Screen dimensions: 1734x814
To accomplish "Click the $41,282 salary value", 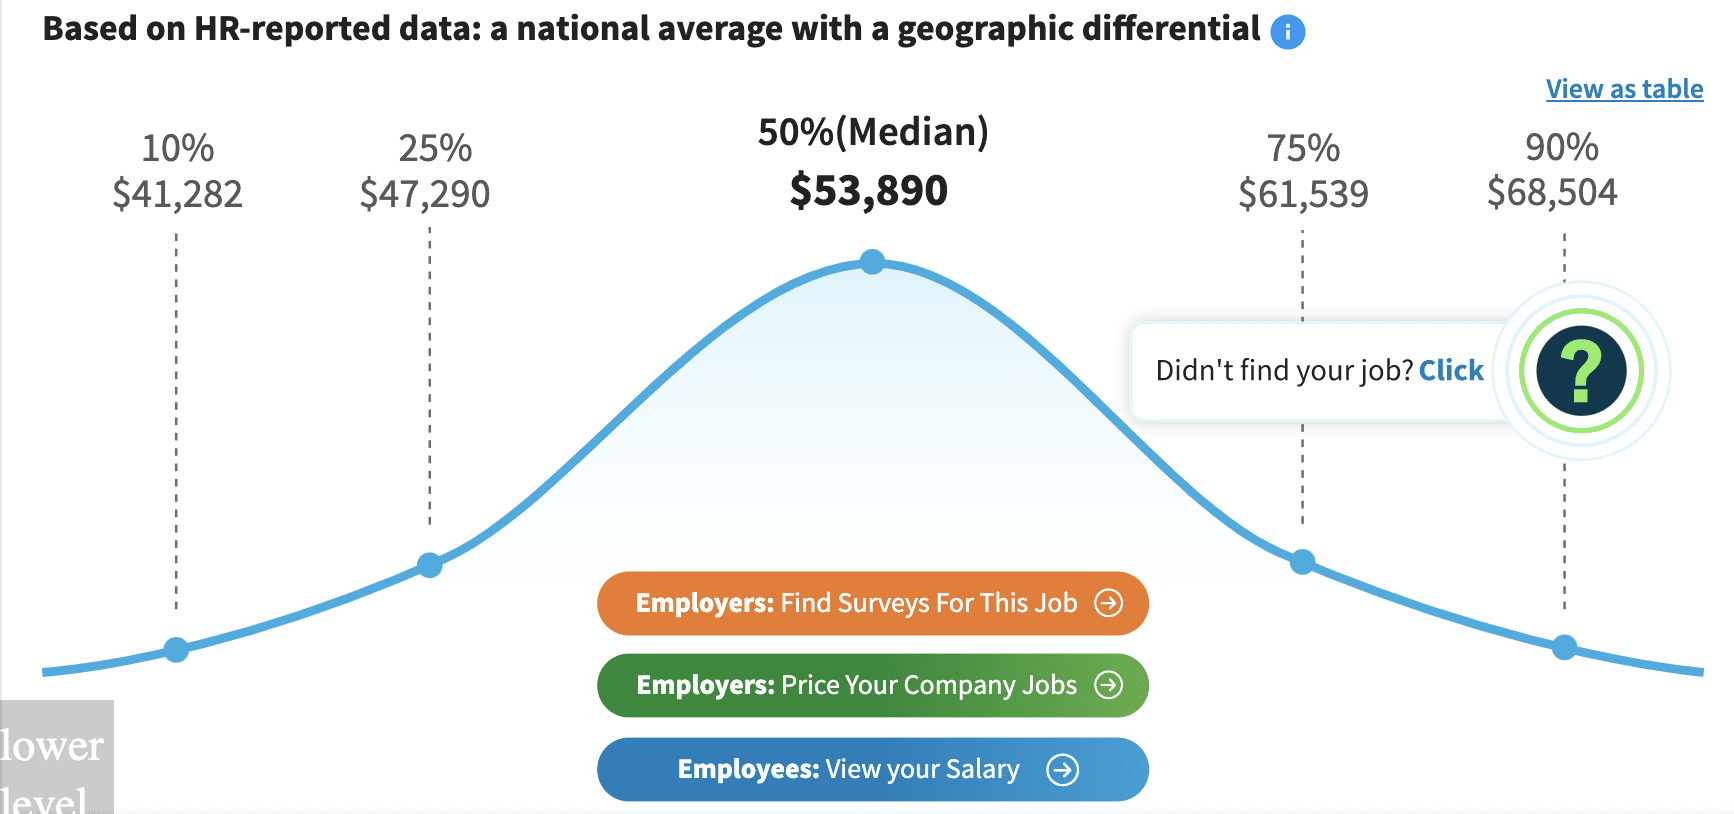I will [177, 194].
